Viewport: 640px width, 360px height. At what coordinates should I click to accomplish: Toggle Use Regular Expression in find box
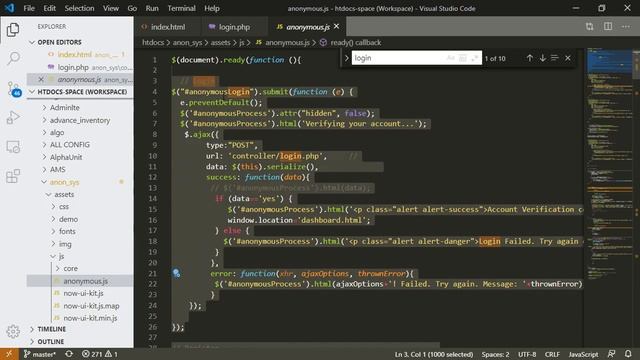pos(474,58)
